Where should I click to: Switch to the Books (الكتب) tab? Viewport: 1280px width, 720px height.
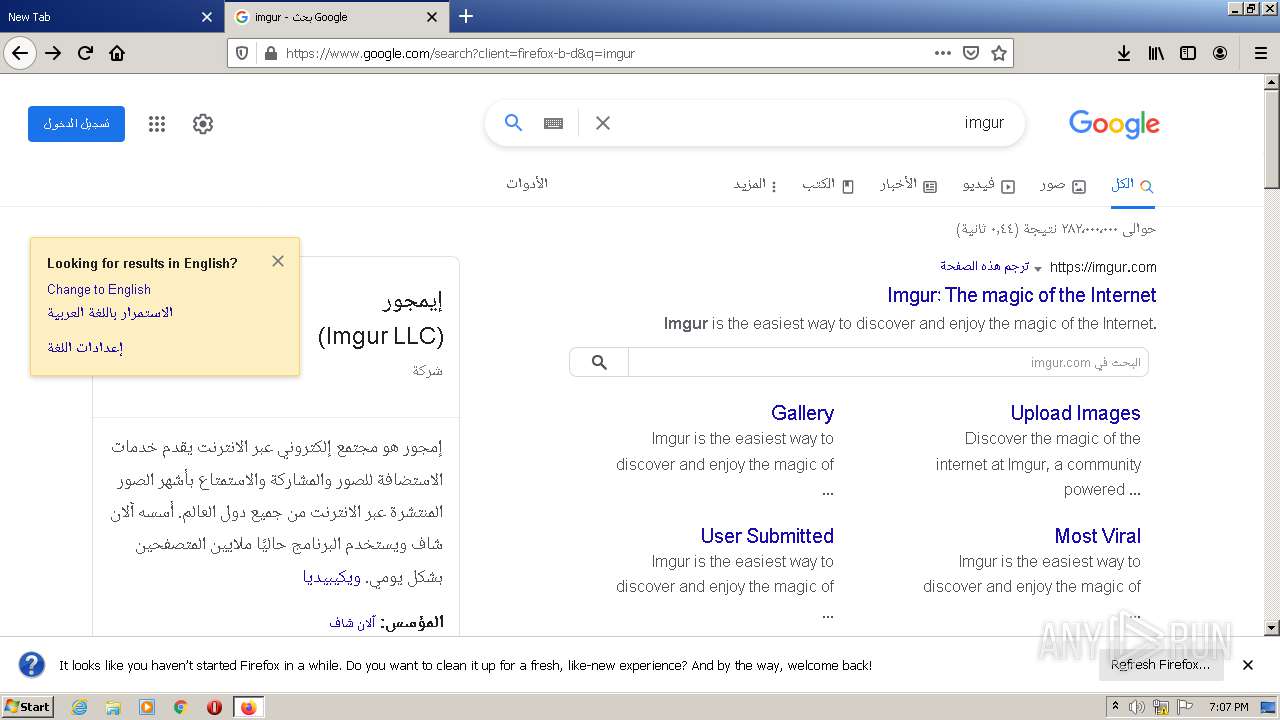coord(828,185)
